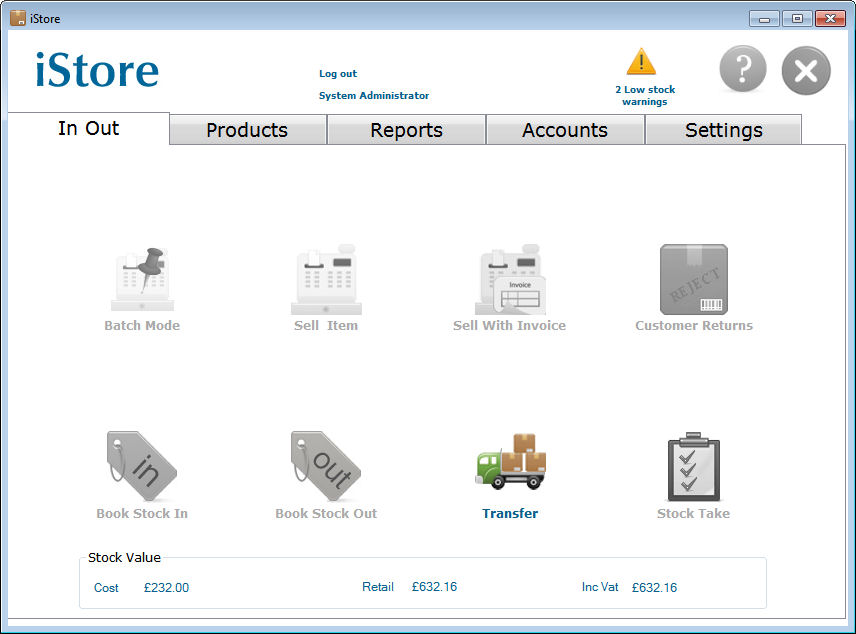856x634 pixels.
Task: Click the System Administrator link
Action: pyautogui.click(x=374, y=95)
